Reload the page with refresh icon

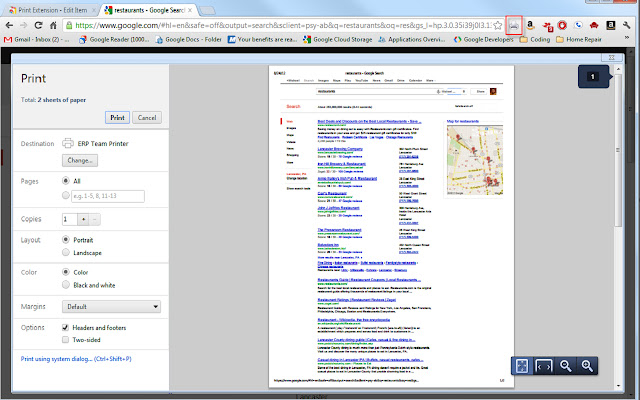tap(38, 25)
